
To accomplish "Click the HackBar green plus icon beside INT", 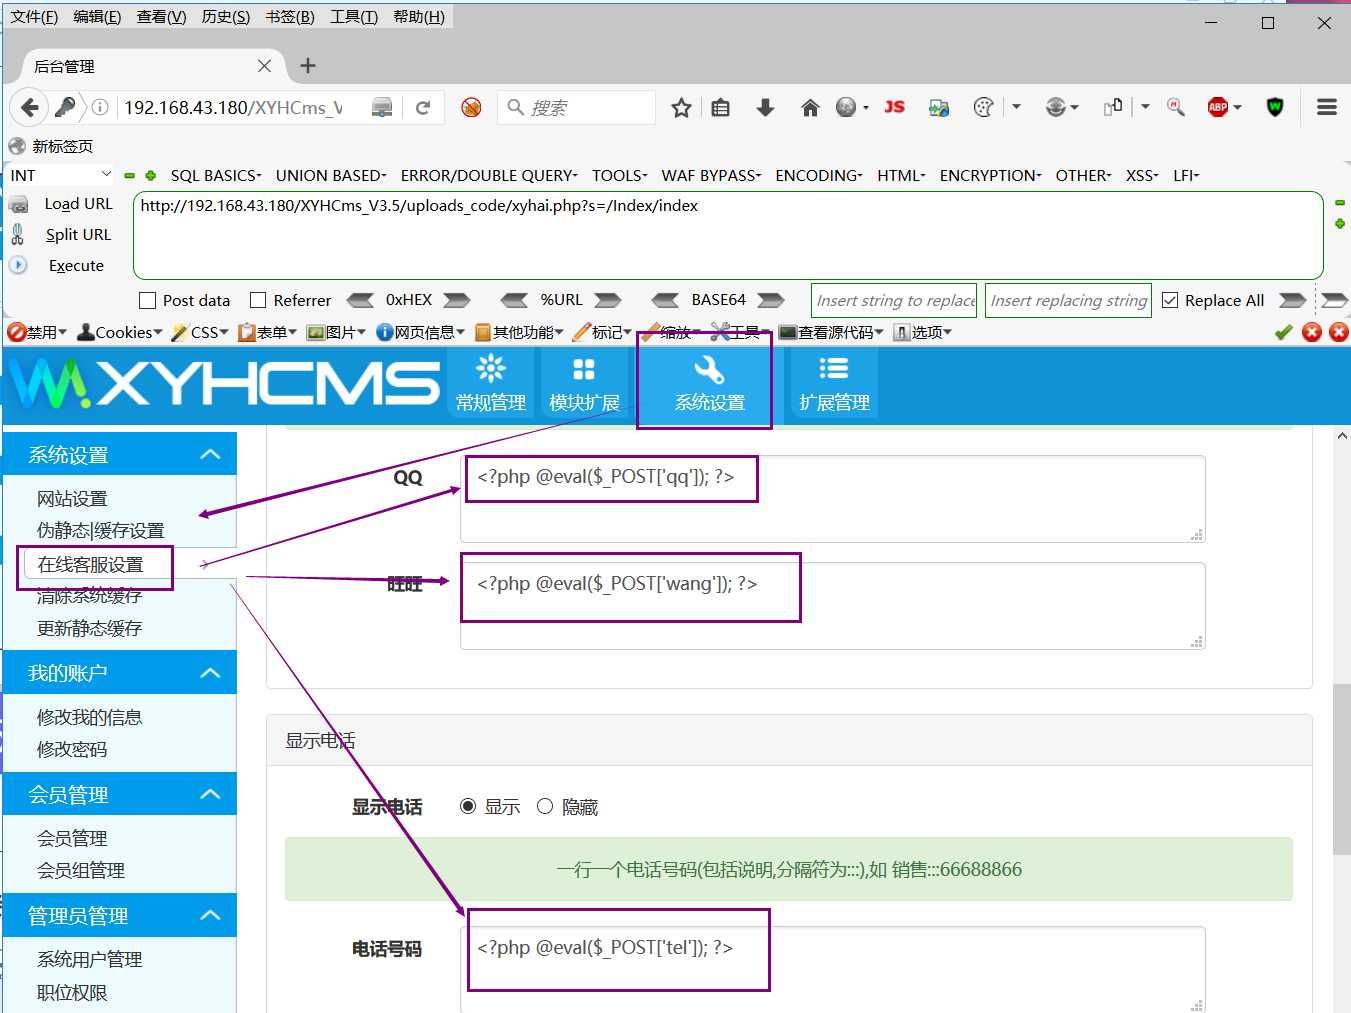I will (x=151, y=176).
